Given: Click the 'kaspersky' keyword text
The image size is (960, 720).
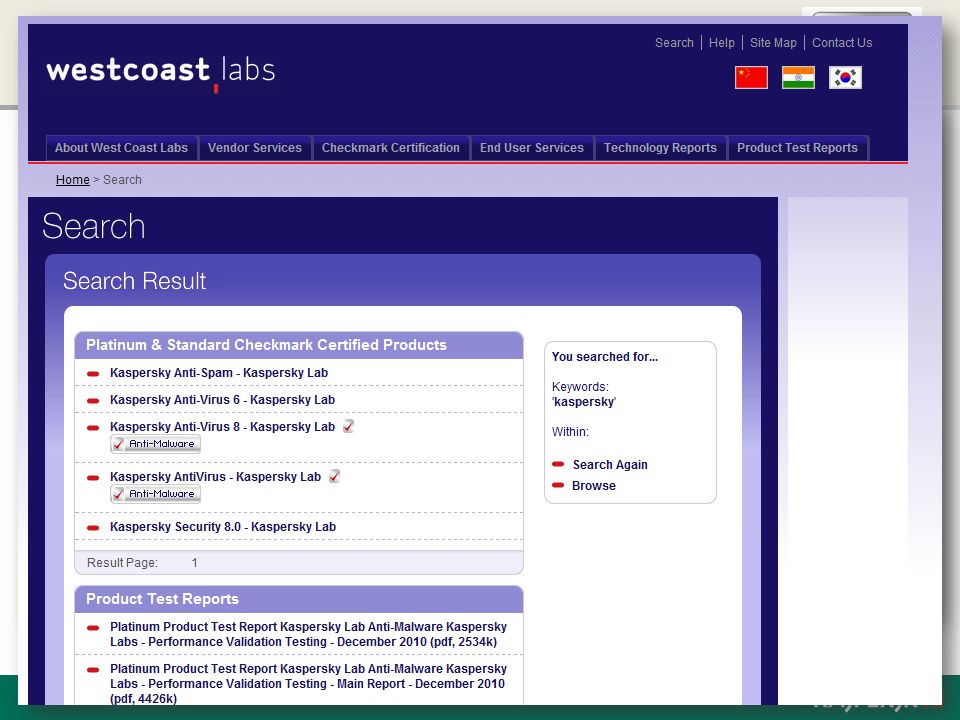Looking at the screenshot, I should pos(584,402).
